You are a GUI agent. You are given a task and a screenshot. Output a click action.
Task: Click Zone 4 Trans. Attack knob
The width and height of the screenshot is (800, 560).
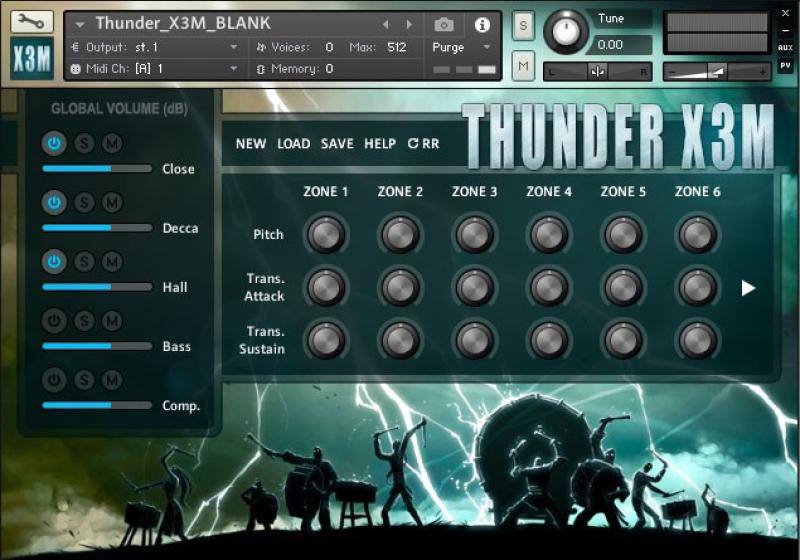click(x=549, y=288)
